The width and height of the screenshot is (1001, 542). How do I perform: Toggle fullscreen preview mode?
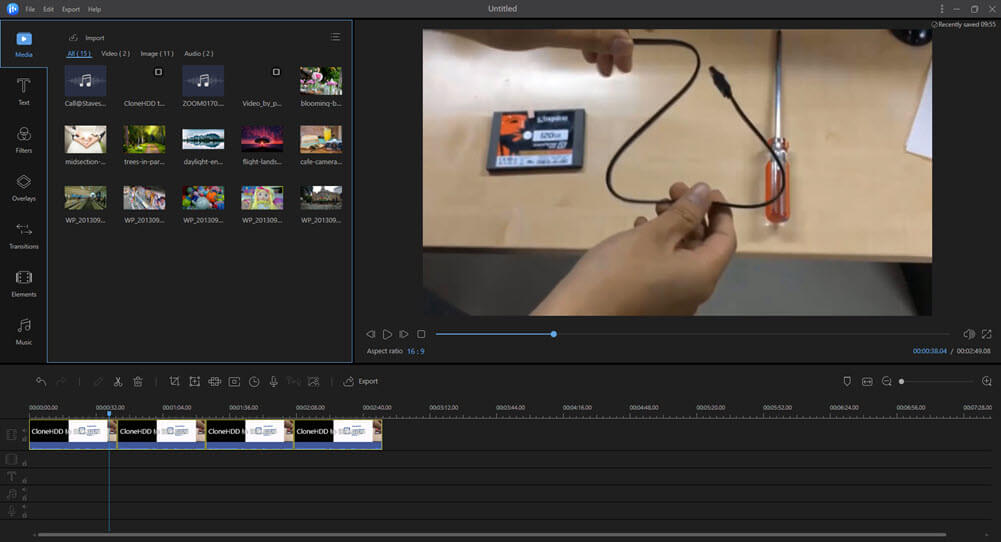click(x=986, y=334)
